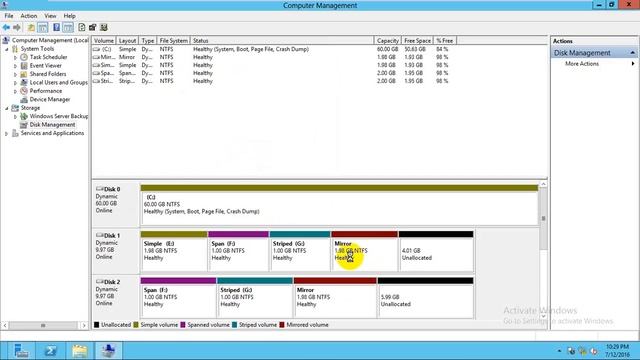Expand the Performance node
Screen dimensions: 640x360
[x=16, y=91]
